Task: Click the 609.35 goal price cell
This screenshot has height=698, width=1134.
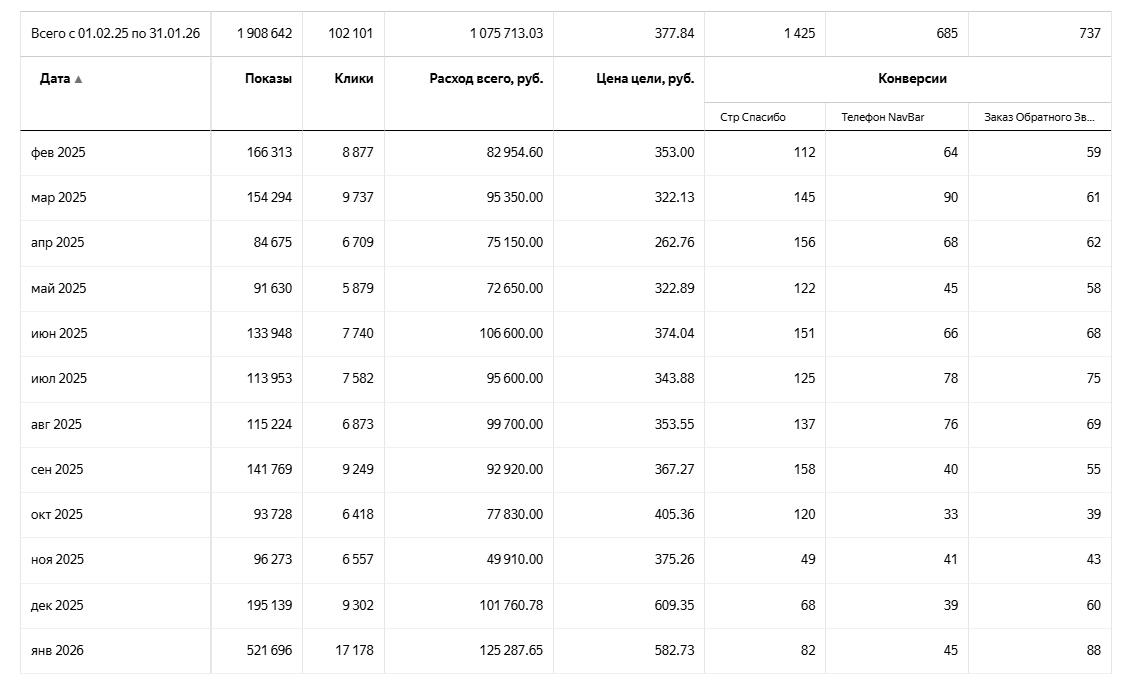Action: pyautogui.click(x=674, y=606)
